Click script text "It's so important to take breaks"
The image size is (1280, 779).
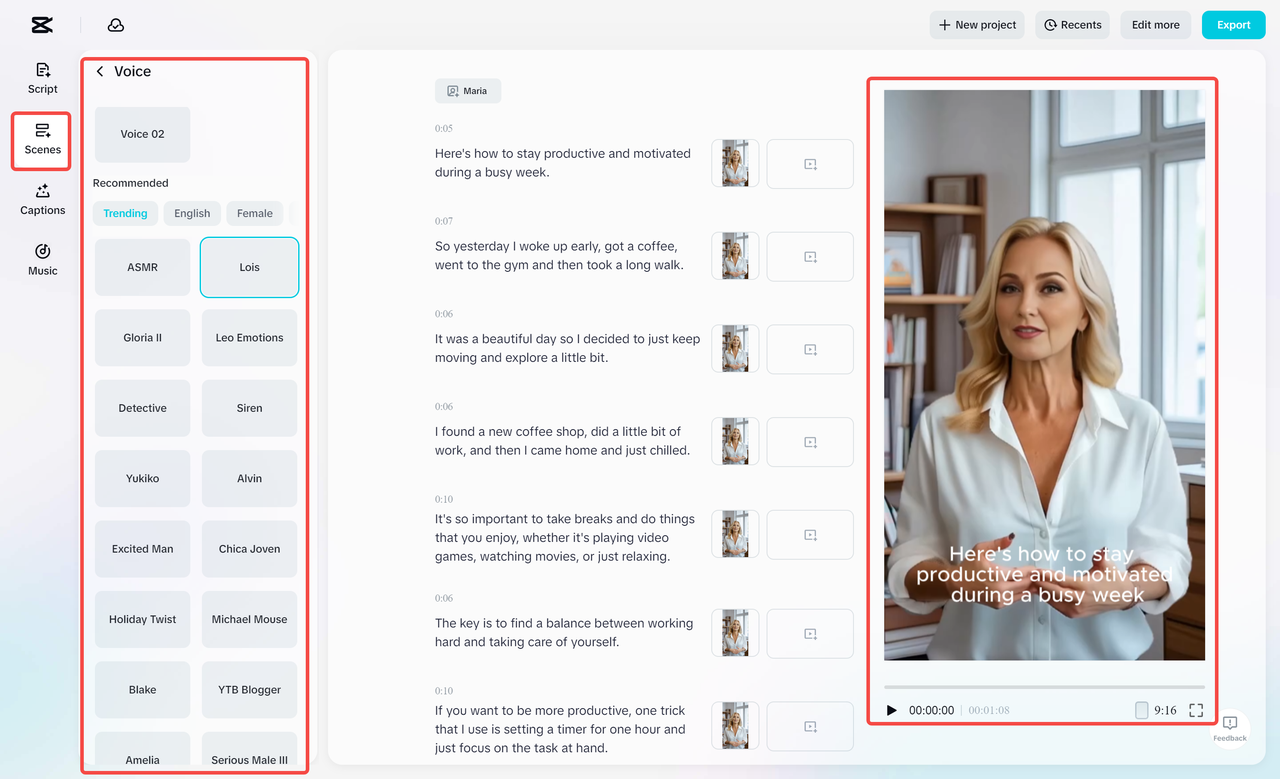coord(565,538)
